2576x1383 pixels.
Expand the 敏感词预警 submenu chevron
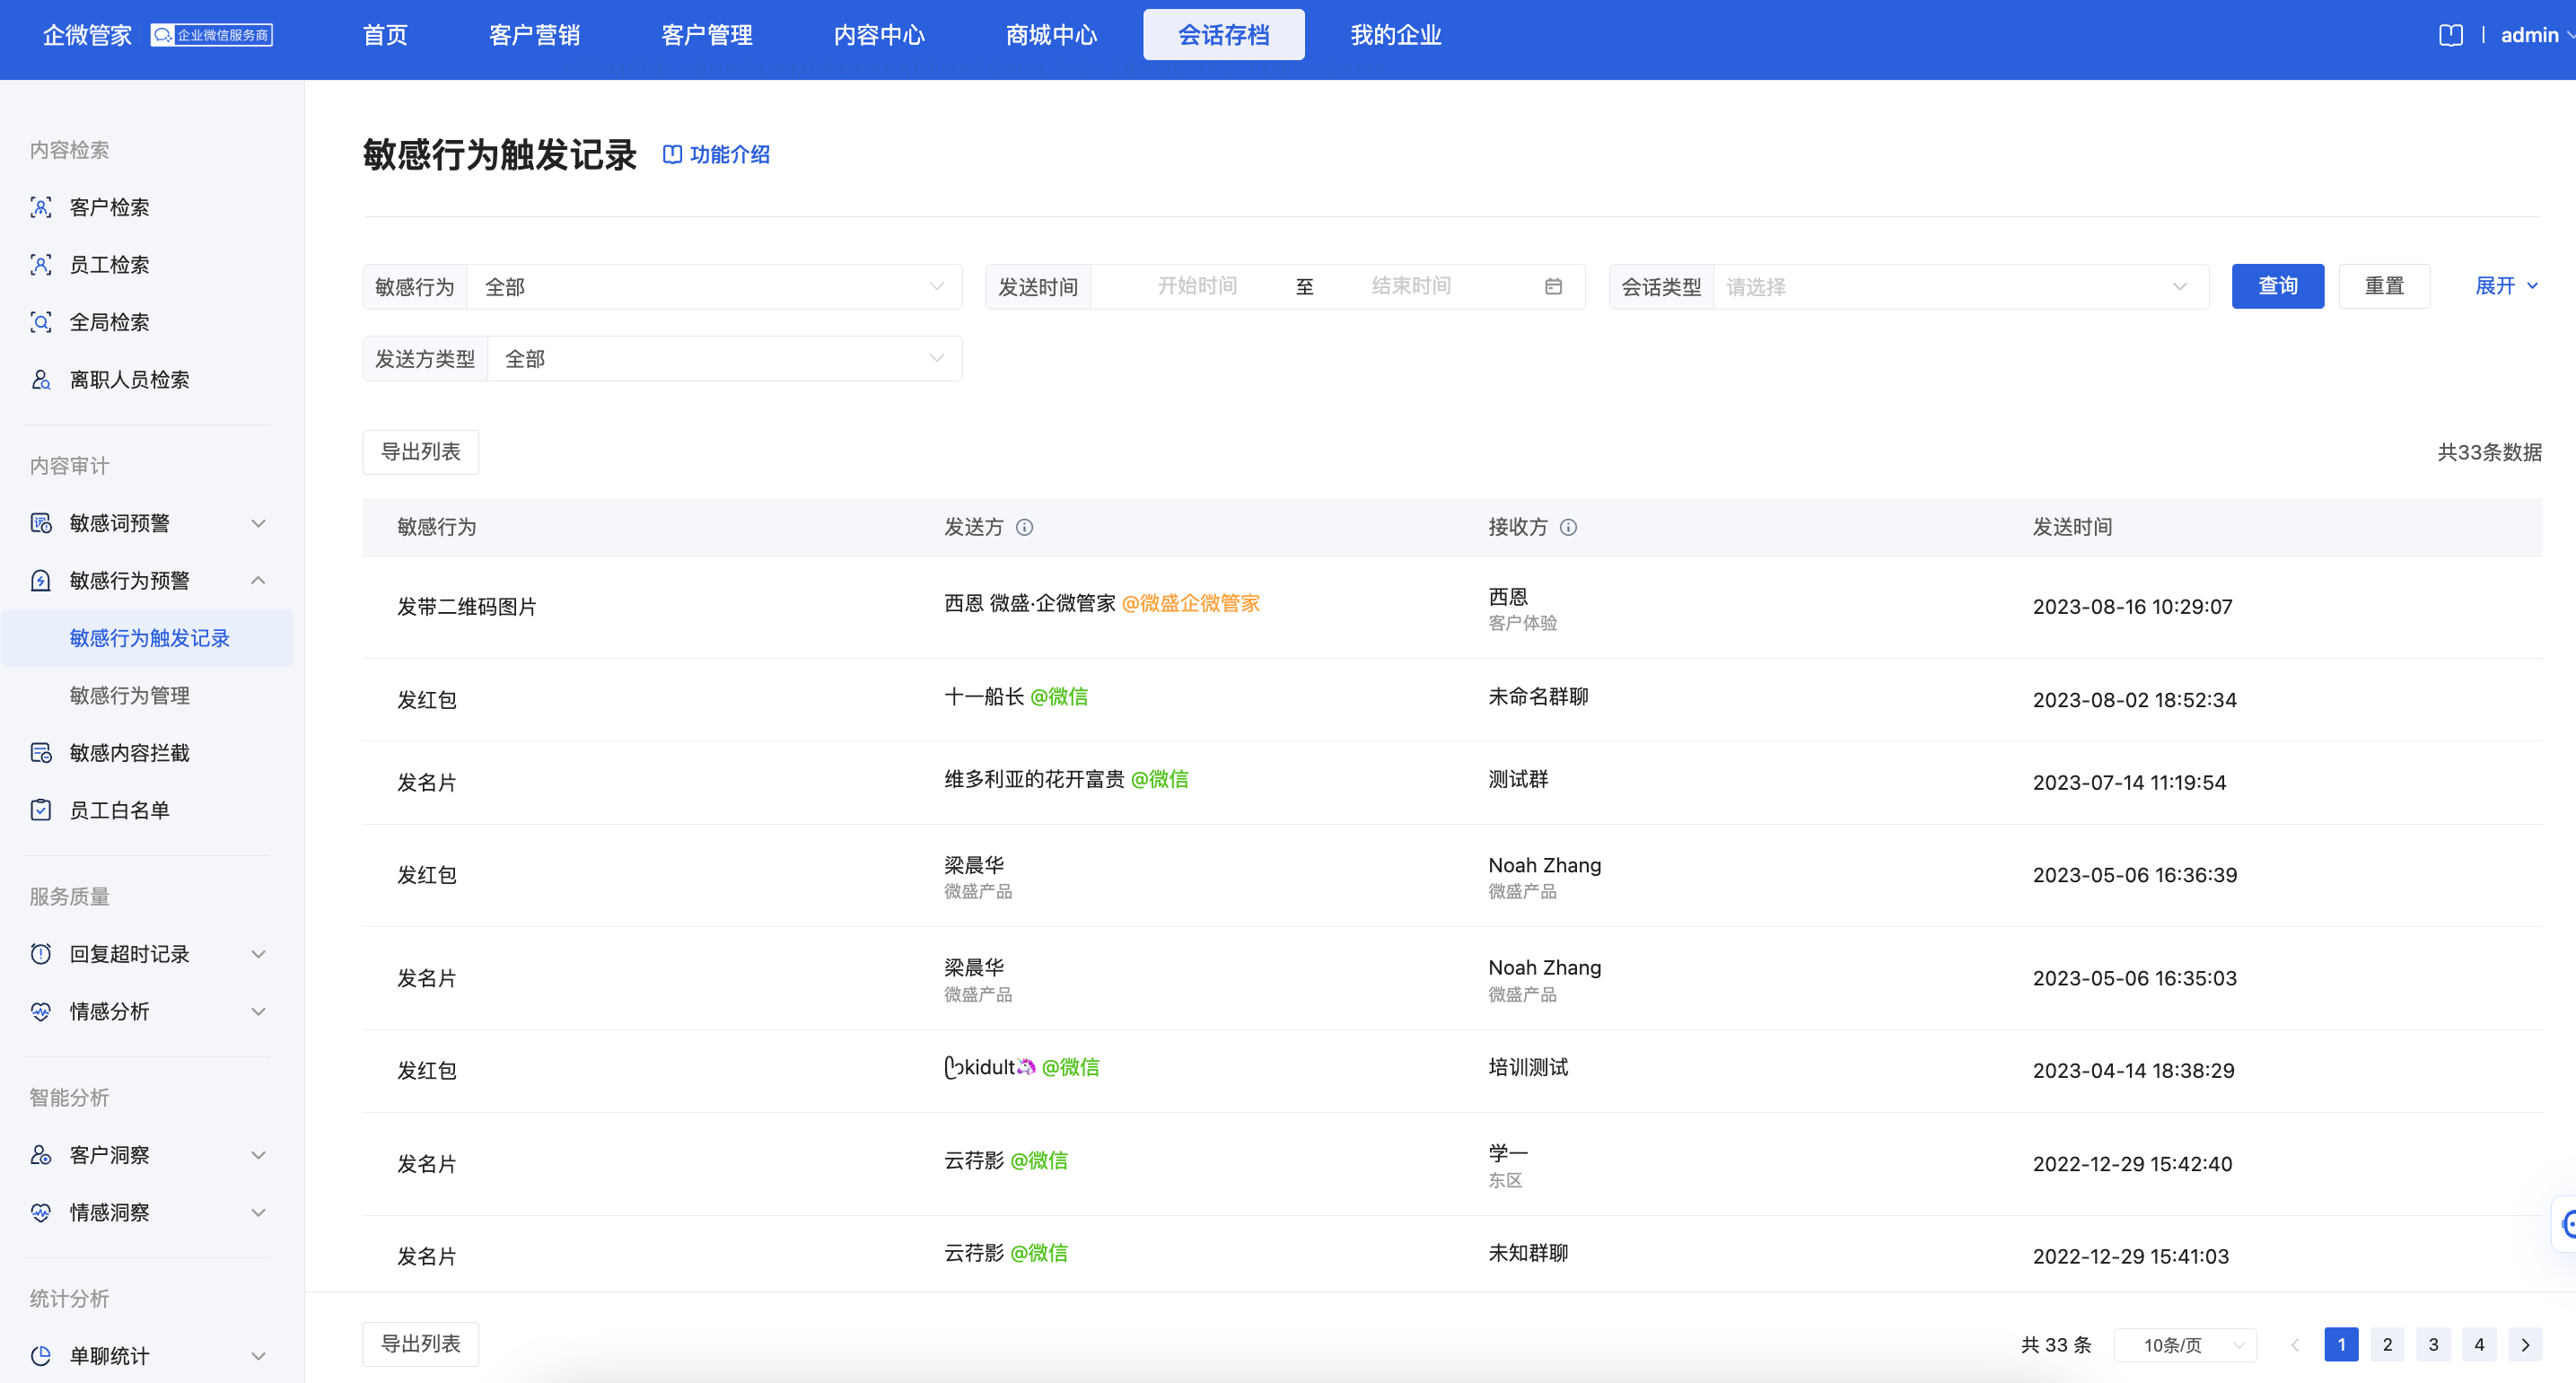(258, 523)
